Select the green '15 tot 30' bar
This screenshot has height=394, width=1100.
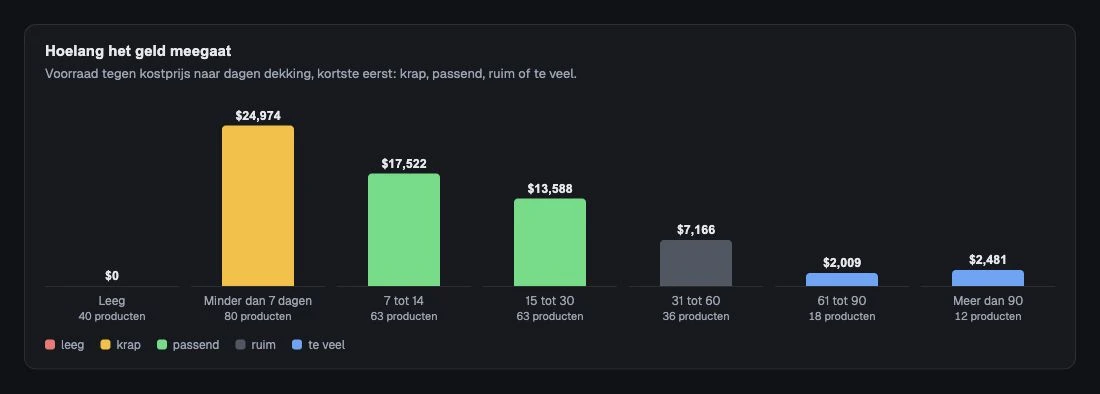(550, 243)
